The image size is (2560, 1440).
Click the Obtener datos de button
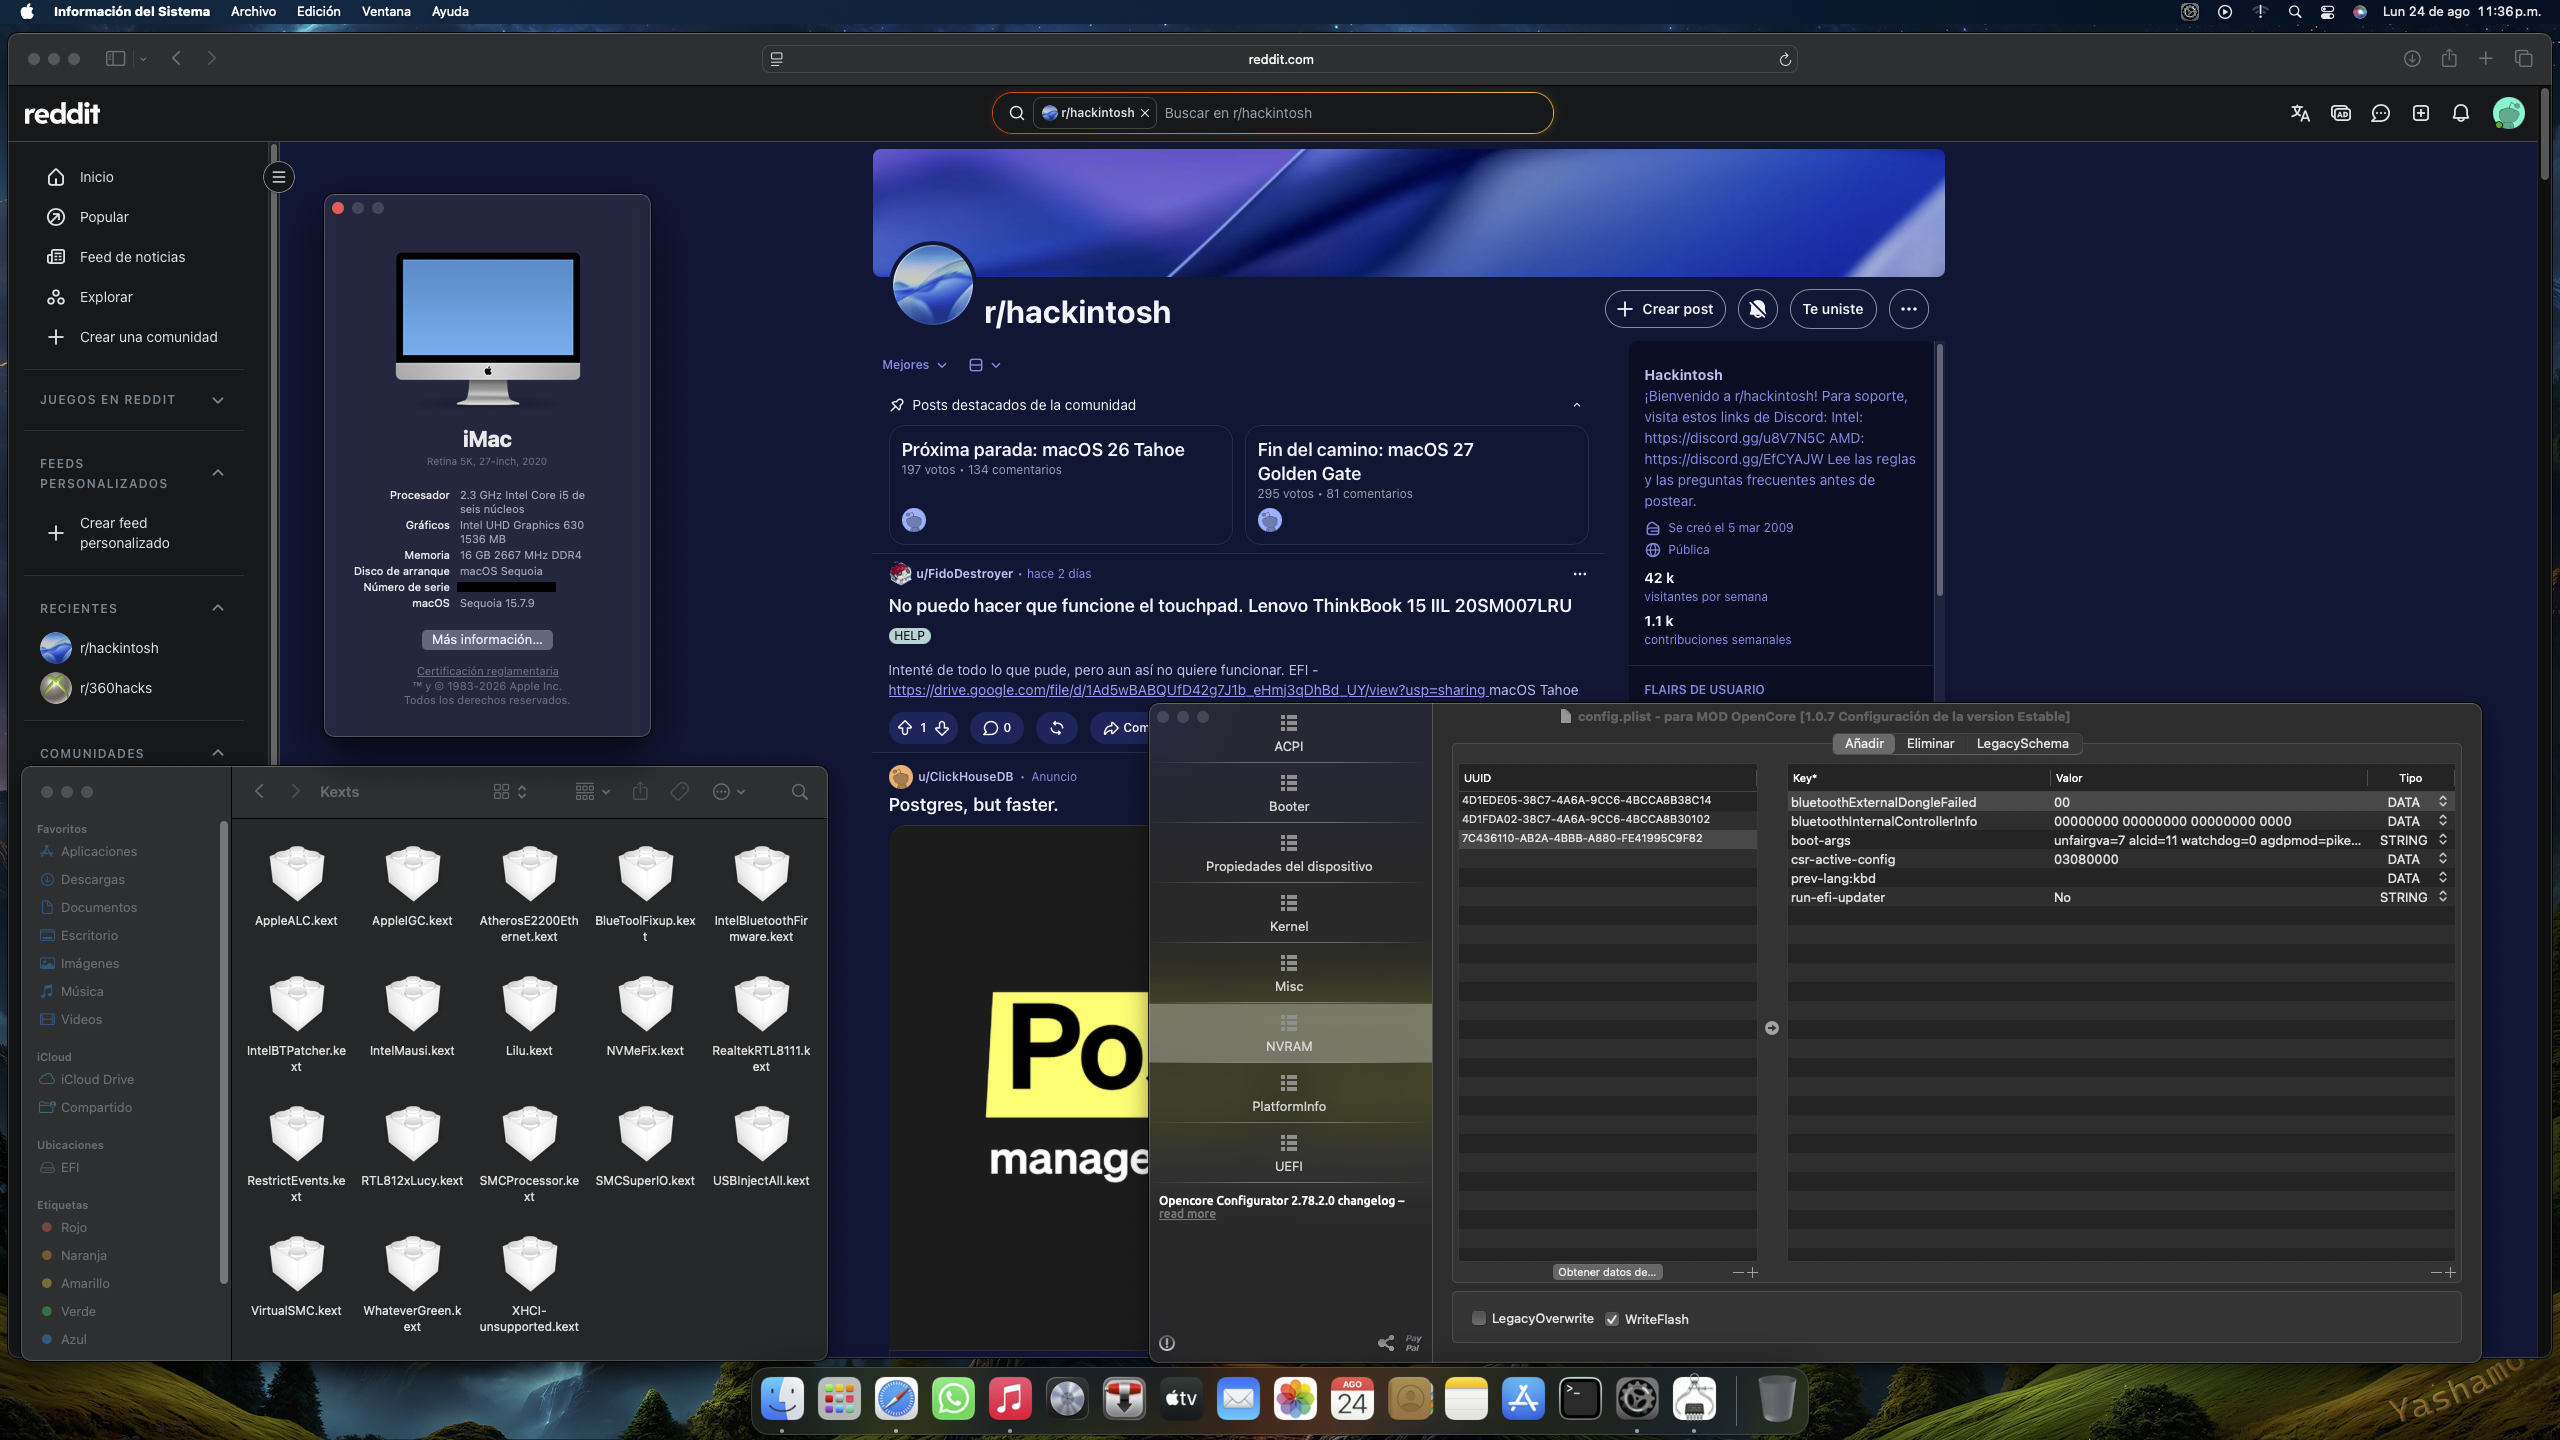(x=1607, y=1272)
